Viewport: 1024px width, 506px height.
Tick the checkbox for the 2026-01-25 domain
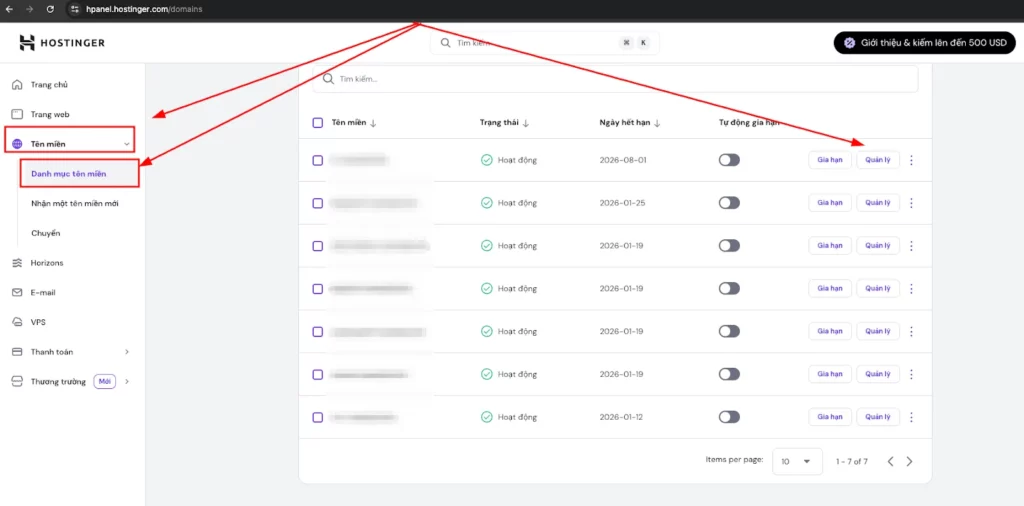(x=318, y=203)
